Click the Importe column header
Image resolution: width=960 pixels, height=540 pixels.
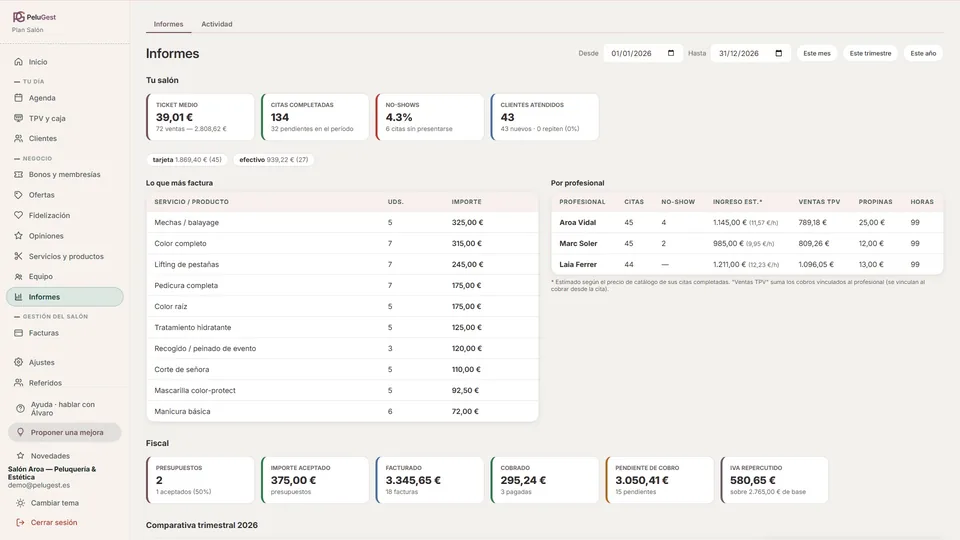(x=467, y=202)
